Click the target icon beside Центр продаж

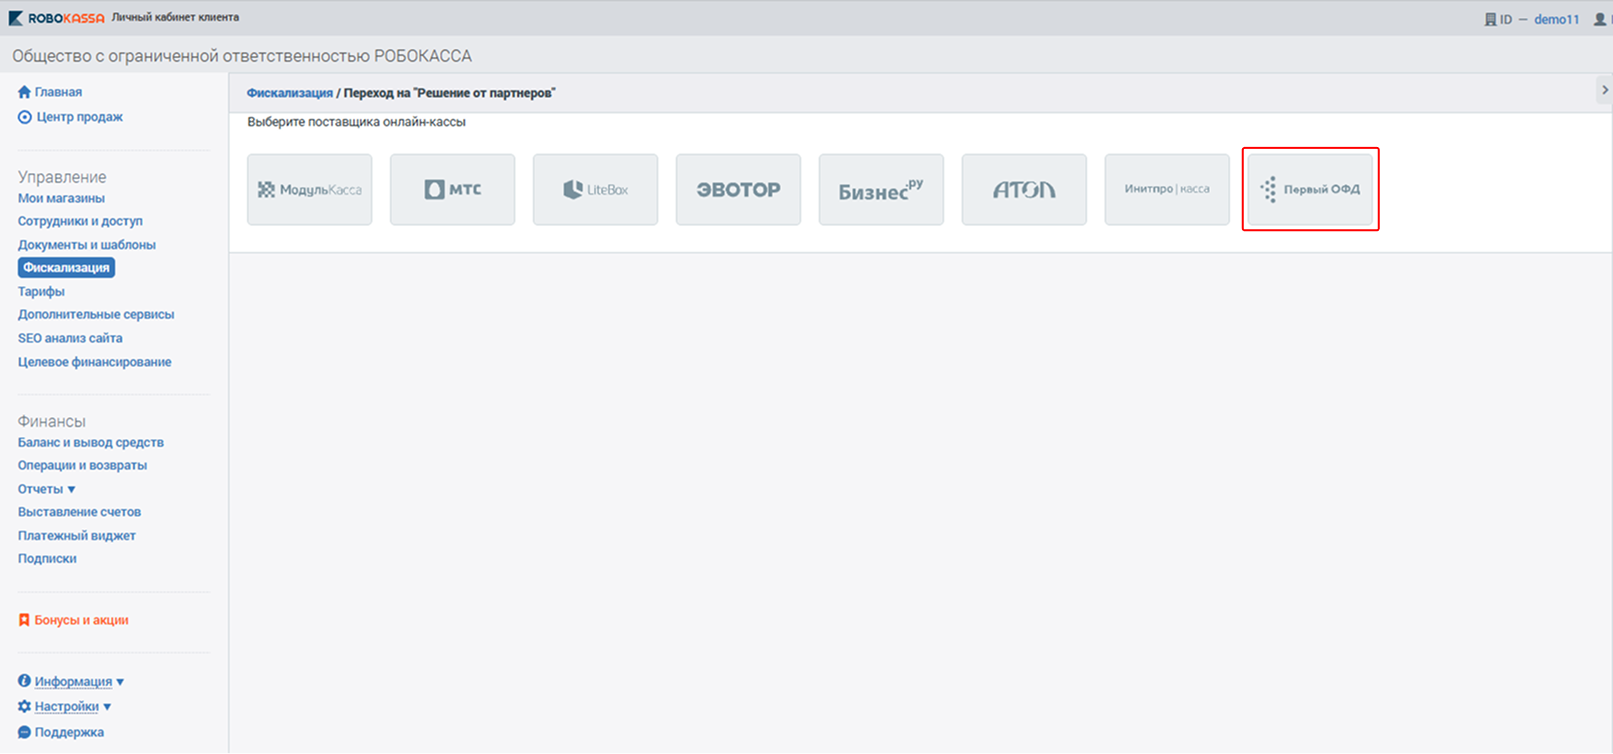[24, 117]
